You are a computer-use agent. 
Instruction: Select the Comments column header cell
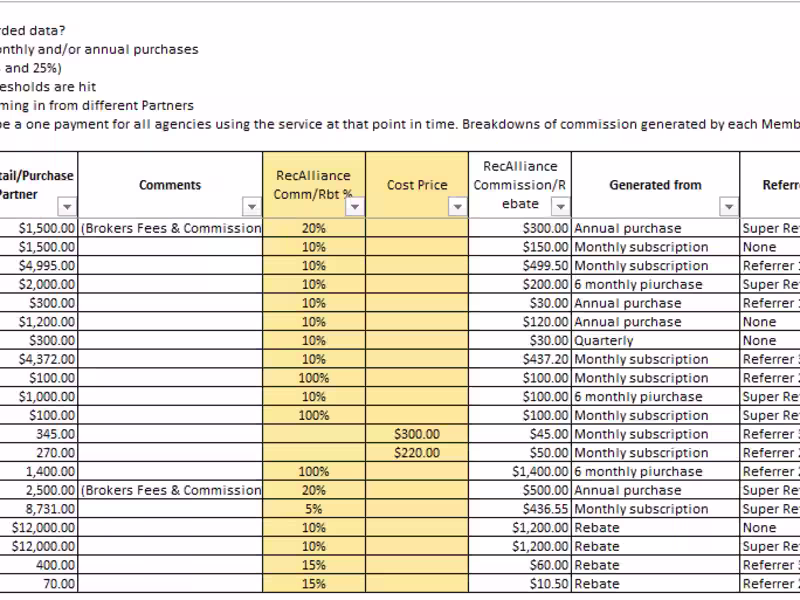click(x=170, y=185)
